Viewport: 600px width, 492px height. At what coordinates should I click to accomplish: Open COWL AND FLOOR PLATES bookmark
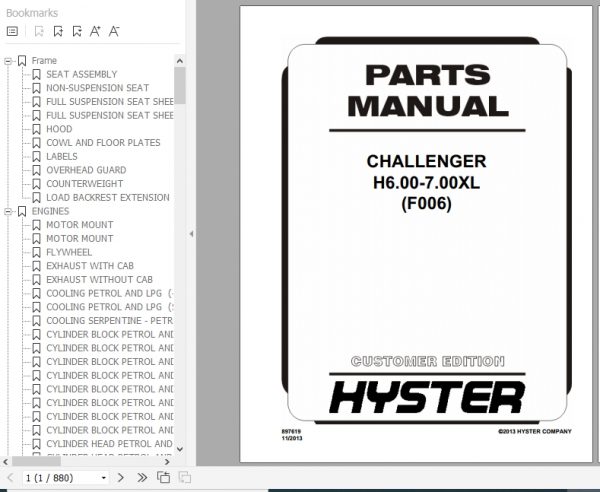coord(103,143)
